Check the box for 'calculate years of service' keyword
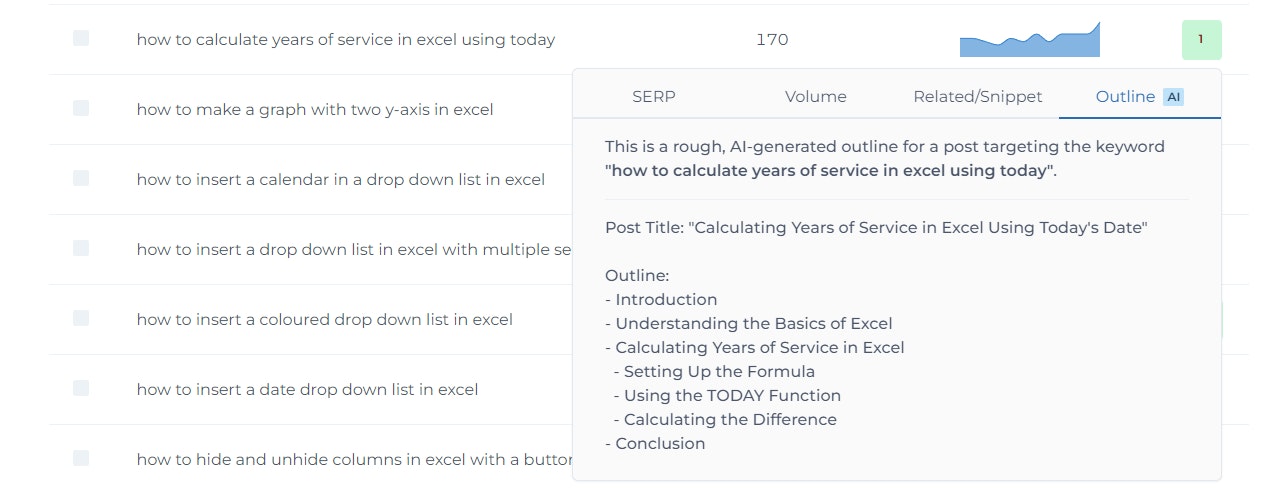Screen dimensions: 1272x489 coord(81,38)
